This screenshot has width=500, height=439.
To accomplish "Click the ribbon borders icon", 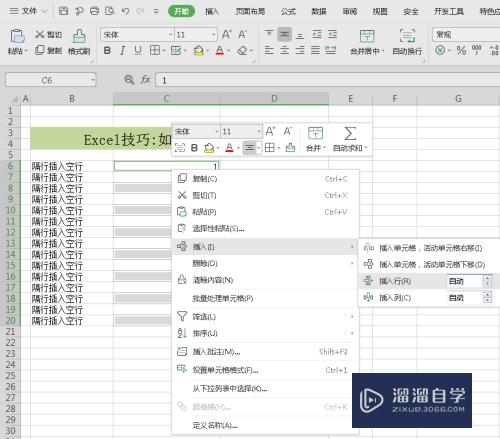I will [x=155, y=51].
